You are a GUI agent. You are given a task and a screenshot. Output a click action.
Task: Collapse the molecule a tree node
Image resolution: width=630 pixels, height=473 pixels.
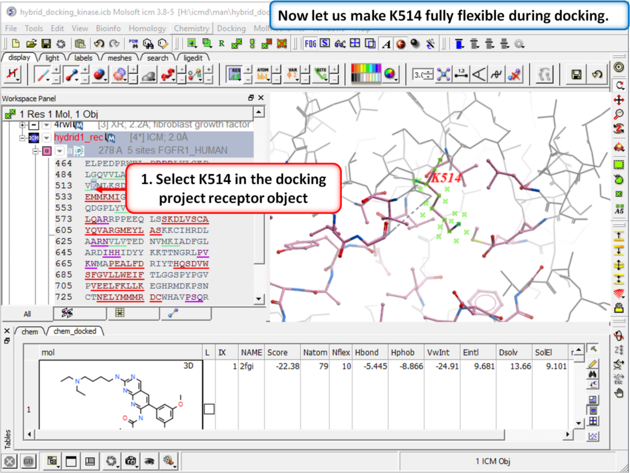(x=35, y=150)
